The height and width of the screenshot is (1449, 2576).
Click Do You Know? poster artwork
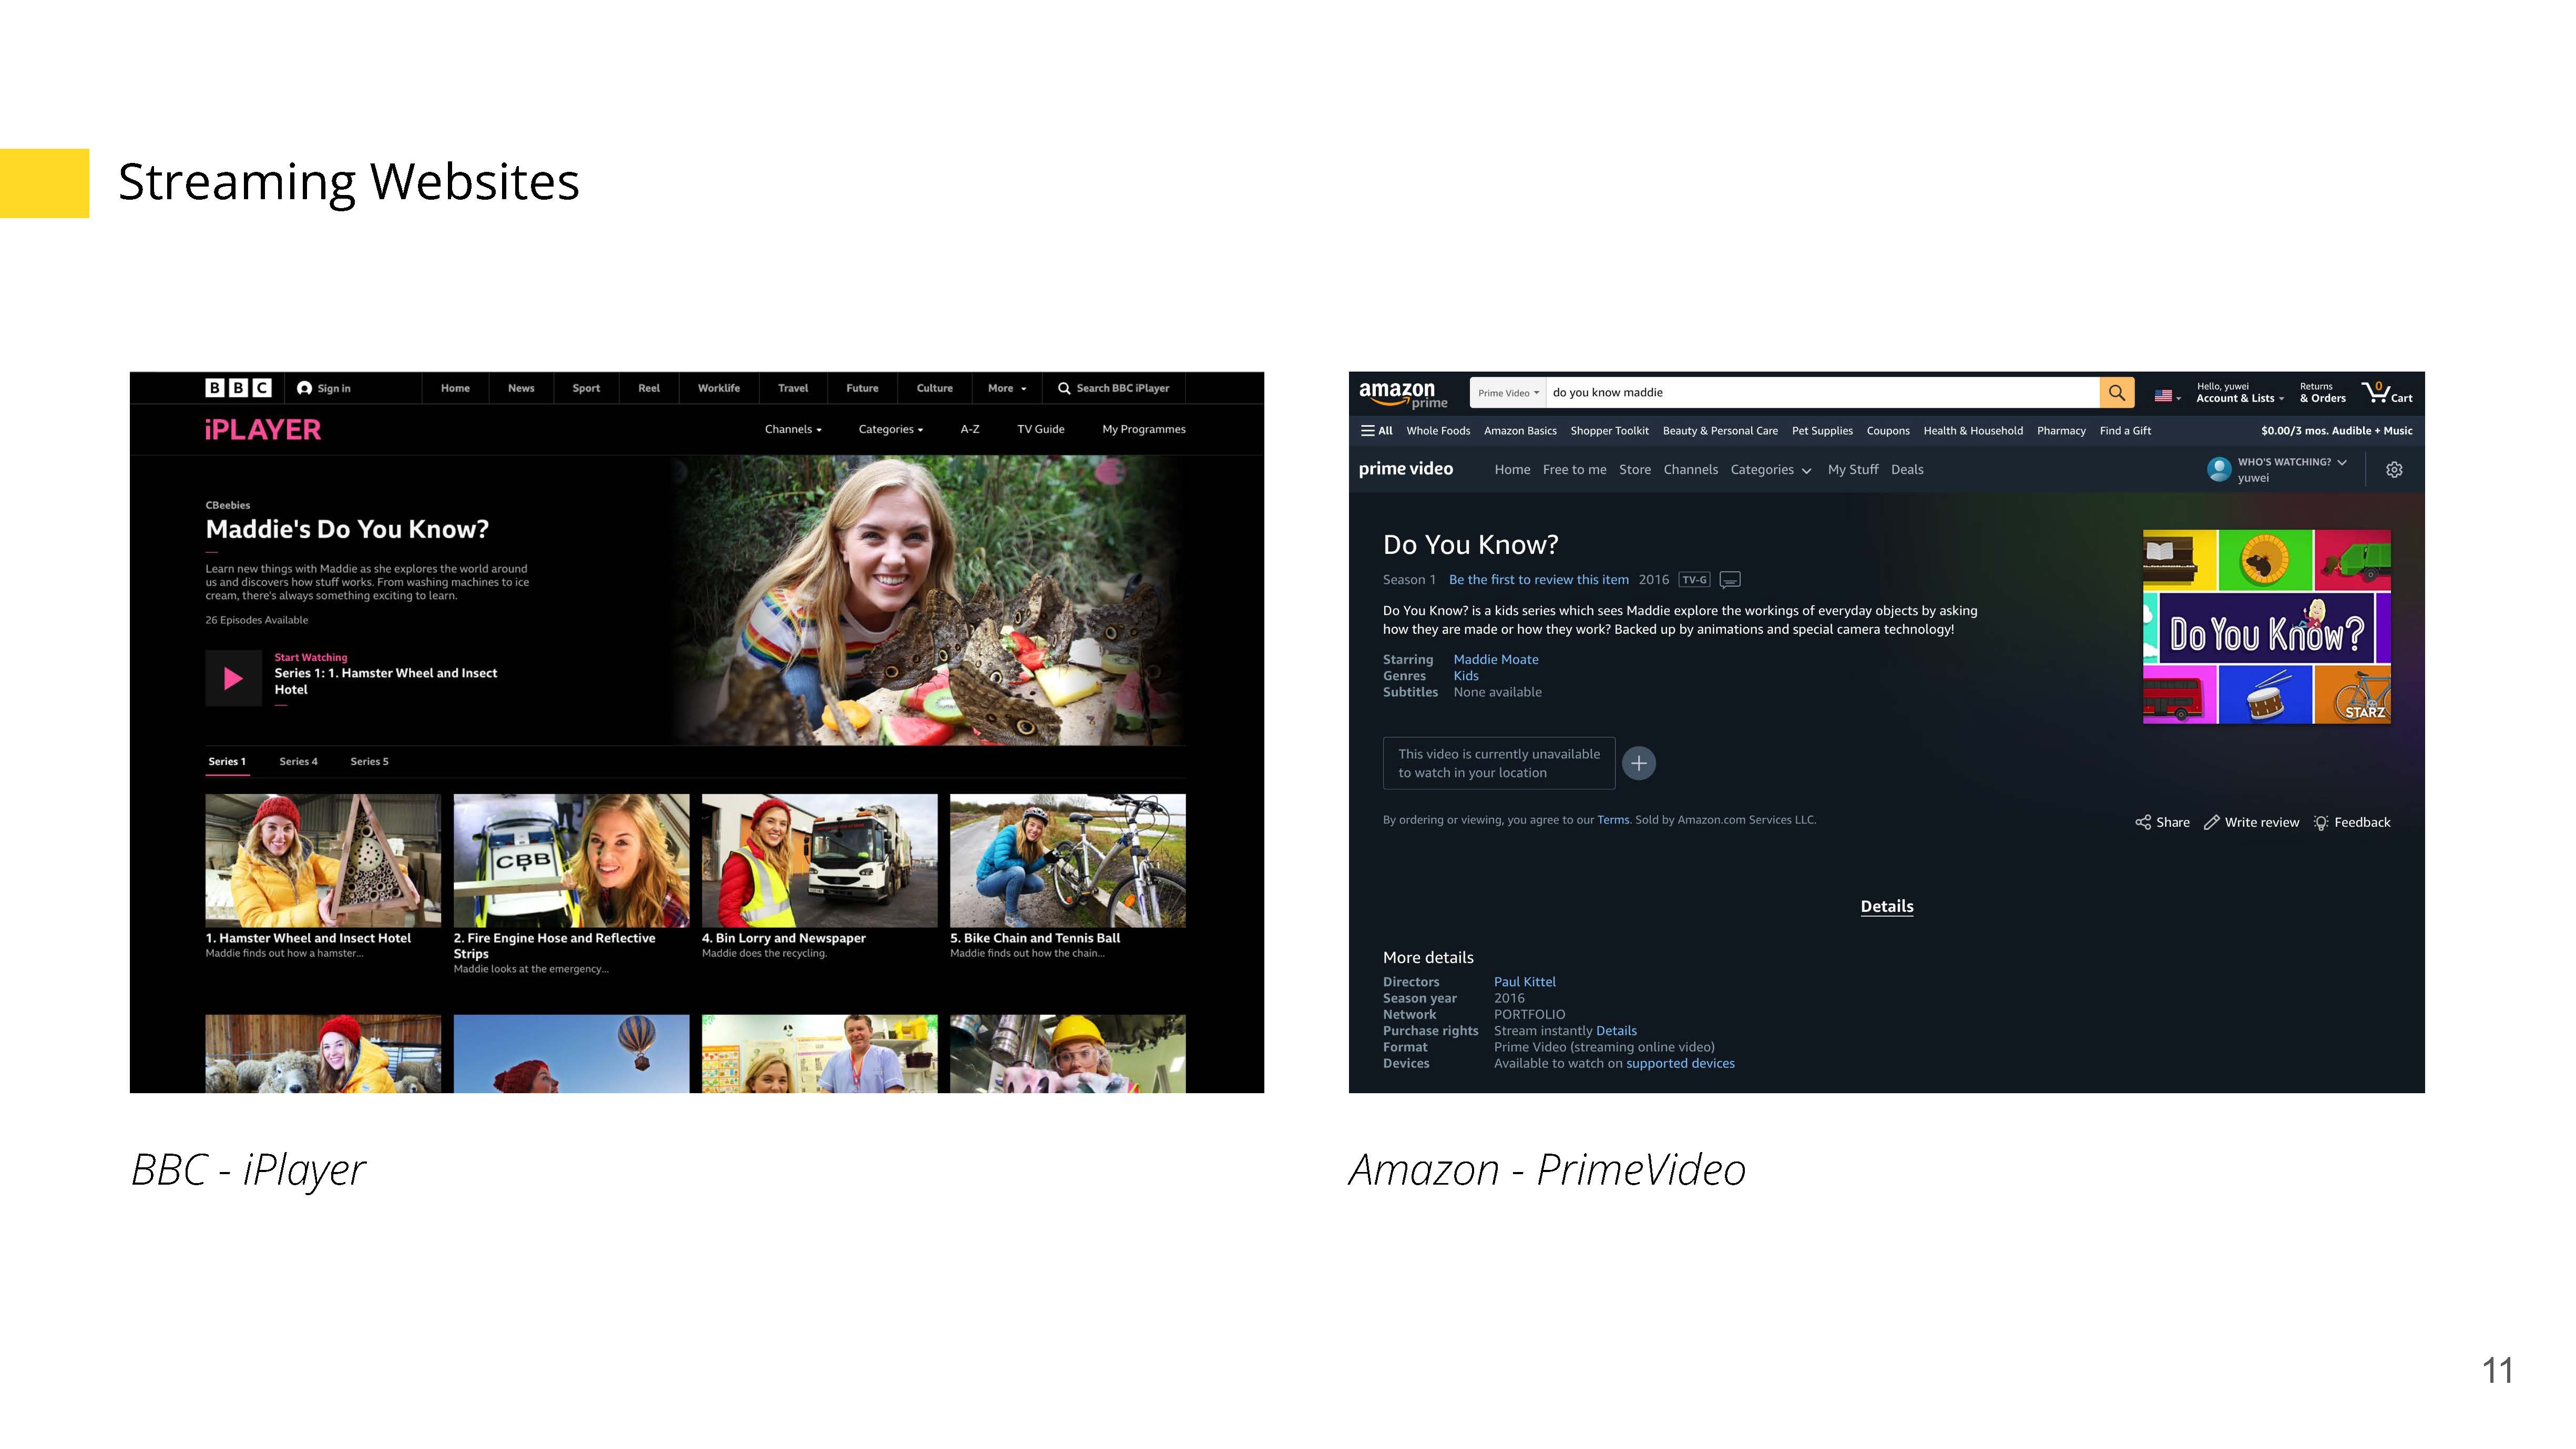coord(2266,627)
